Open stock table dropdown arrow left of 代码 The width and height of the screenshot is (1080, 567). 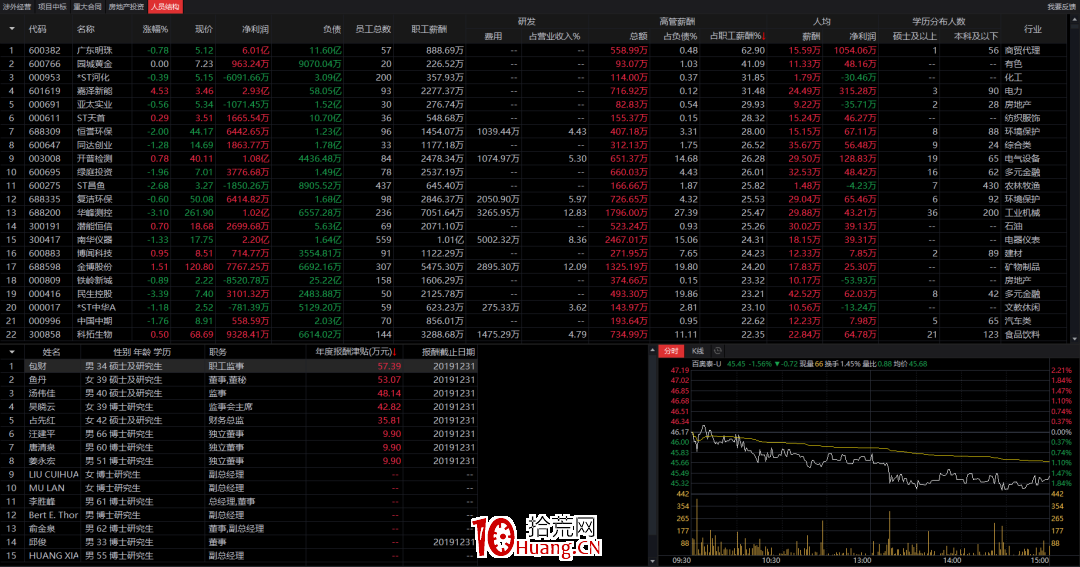(12, 29)
